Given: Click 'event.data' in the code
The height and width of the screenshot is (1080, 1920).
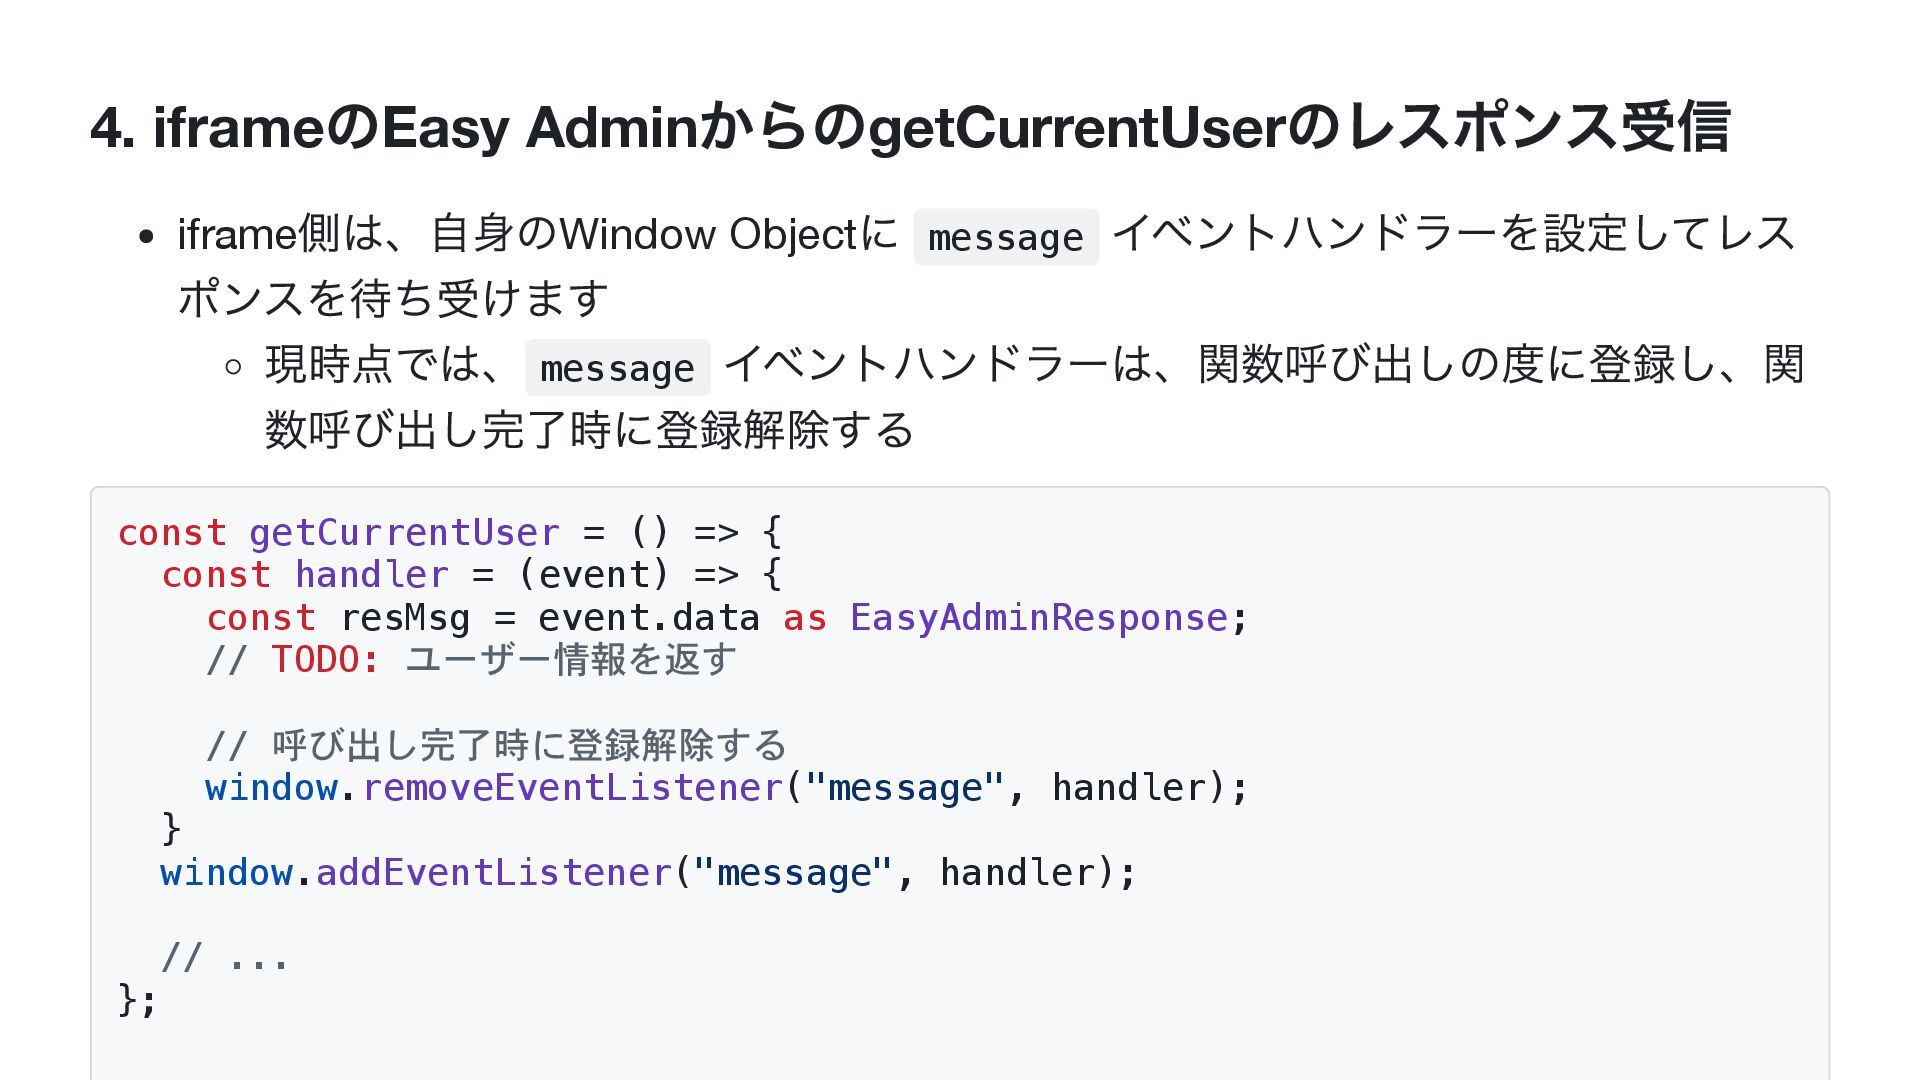Looking at the screenshot, I should point(649,617).
